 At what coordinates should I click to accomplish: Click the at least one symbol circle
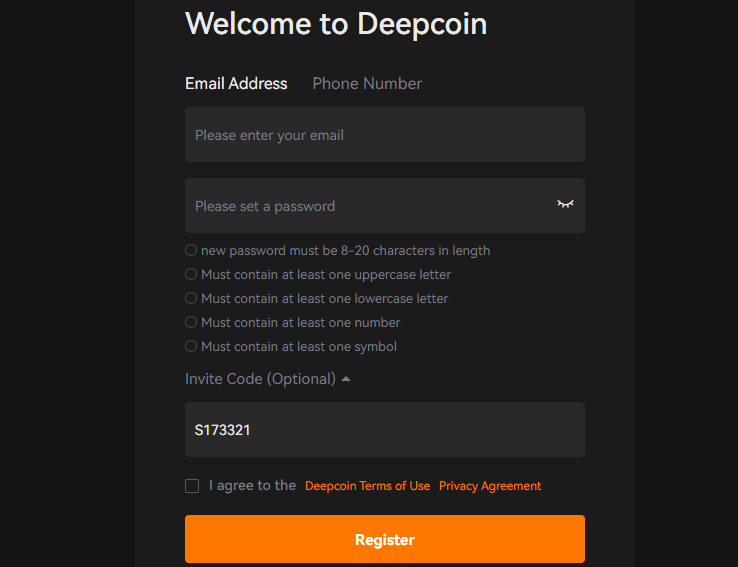tap(191, 346)
